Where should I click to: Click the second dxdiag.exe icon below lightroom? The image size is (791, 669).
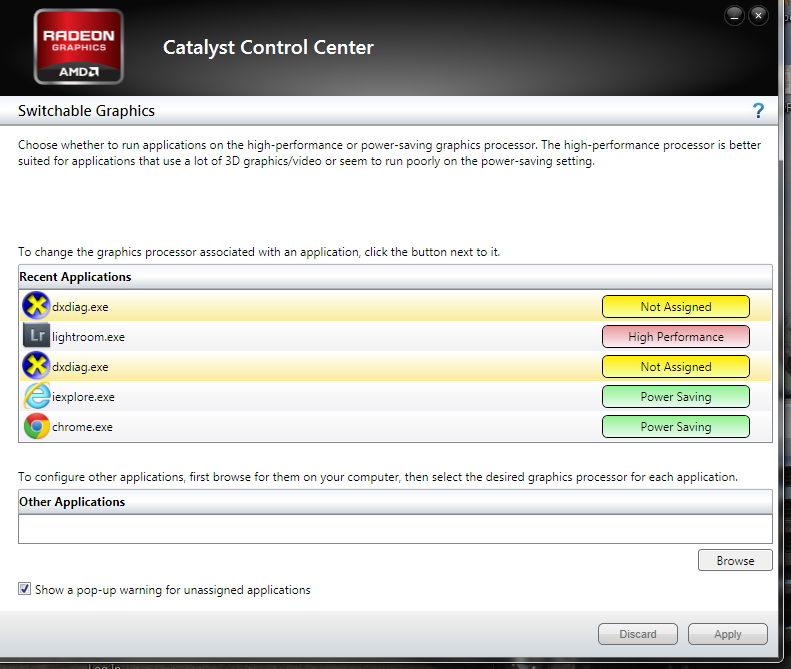pyautogui.click(x=36, y=366)
